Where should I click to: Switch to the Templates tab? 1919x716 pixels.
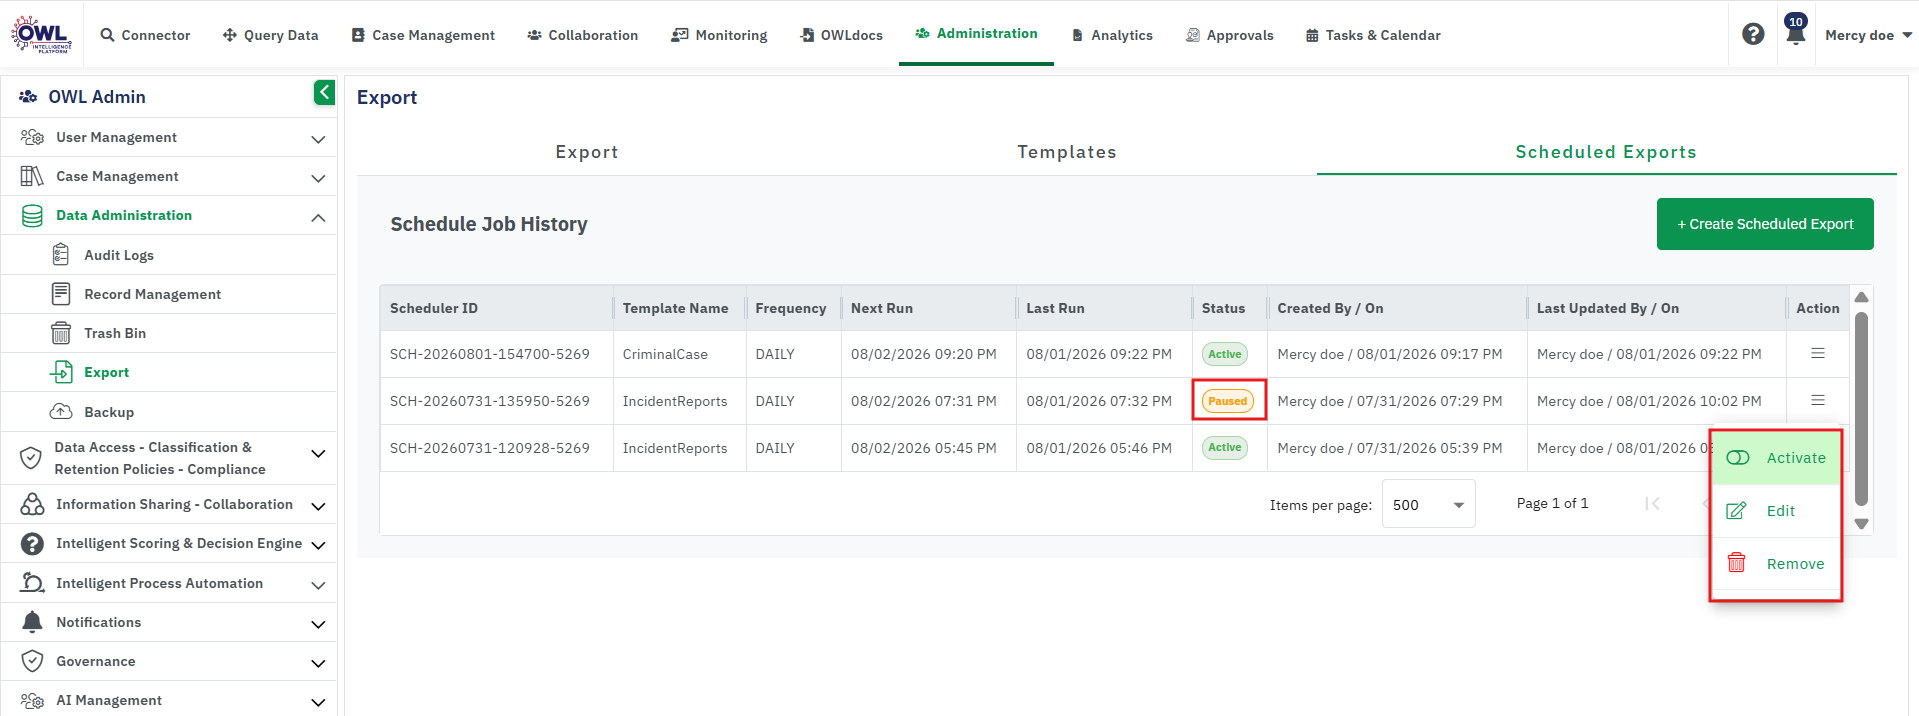pos(1067,152)
